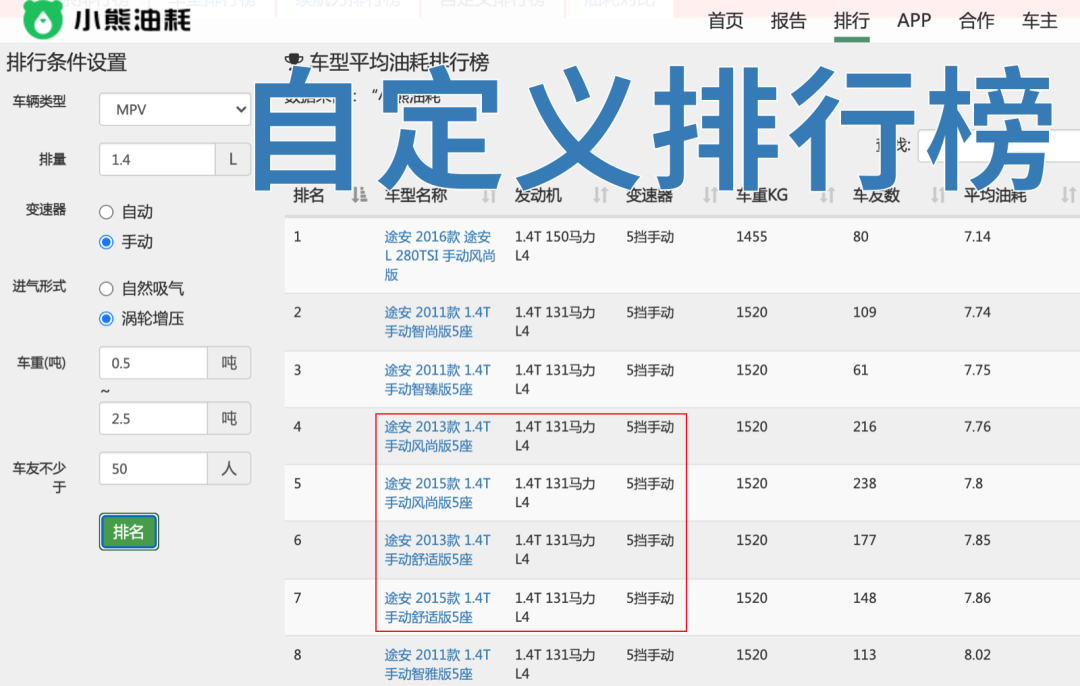Go to 排行 navigation tab
This screenshot has width=1080, height=686.
pos(851,21)
